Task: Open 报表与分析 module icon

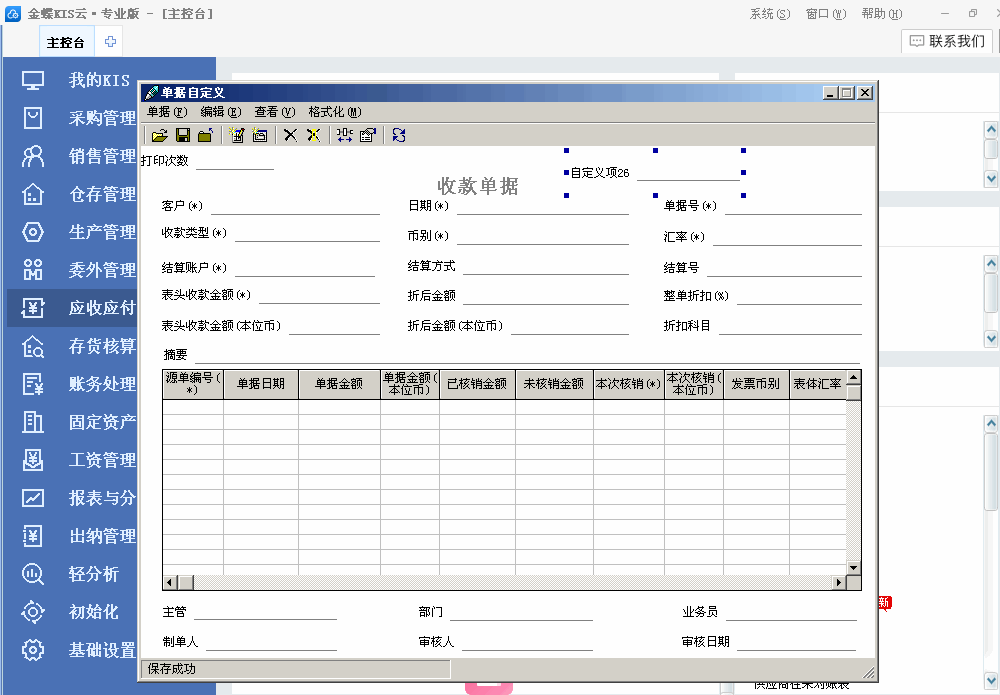Action: coord(33,498)
